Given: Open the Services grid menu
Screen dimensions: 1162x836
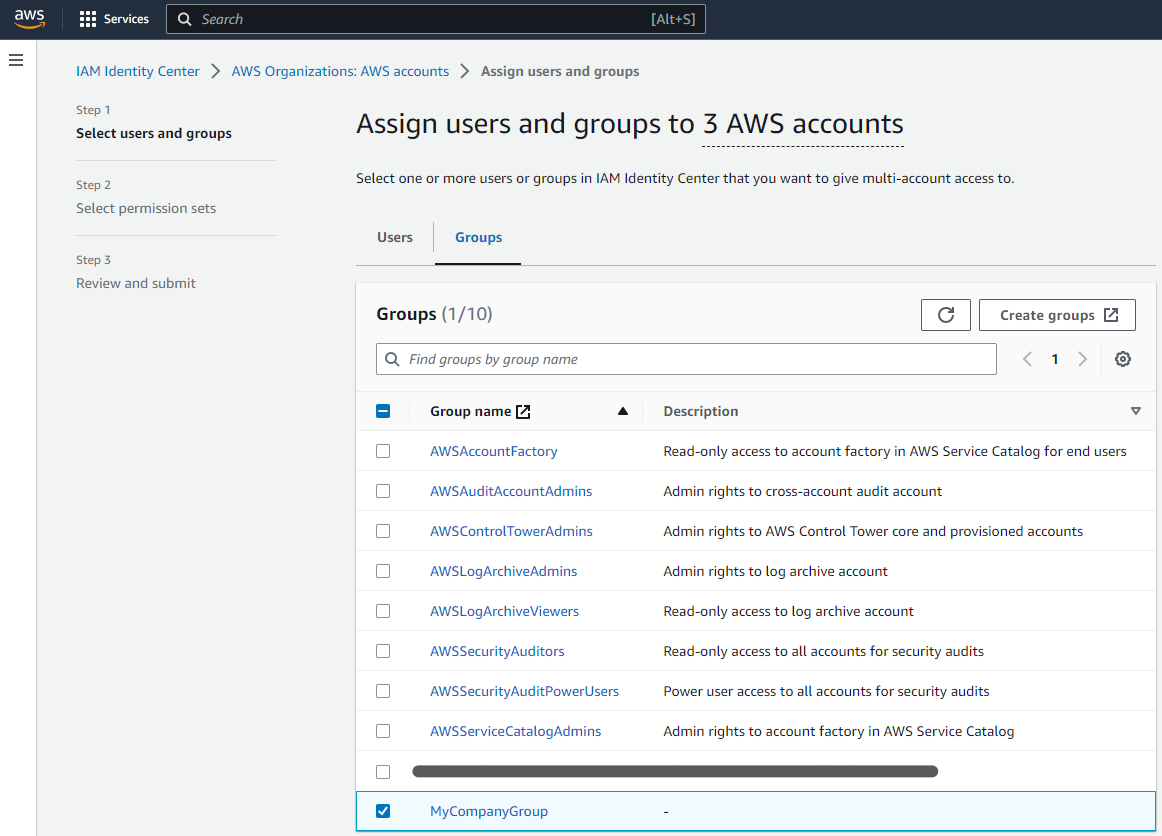Looking at the screenshot, I should pyautogui.click(x=114, y=19).
